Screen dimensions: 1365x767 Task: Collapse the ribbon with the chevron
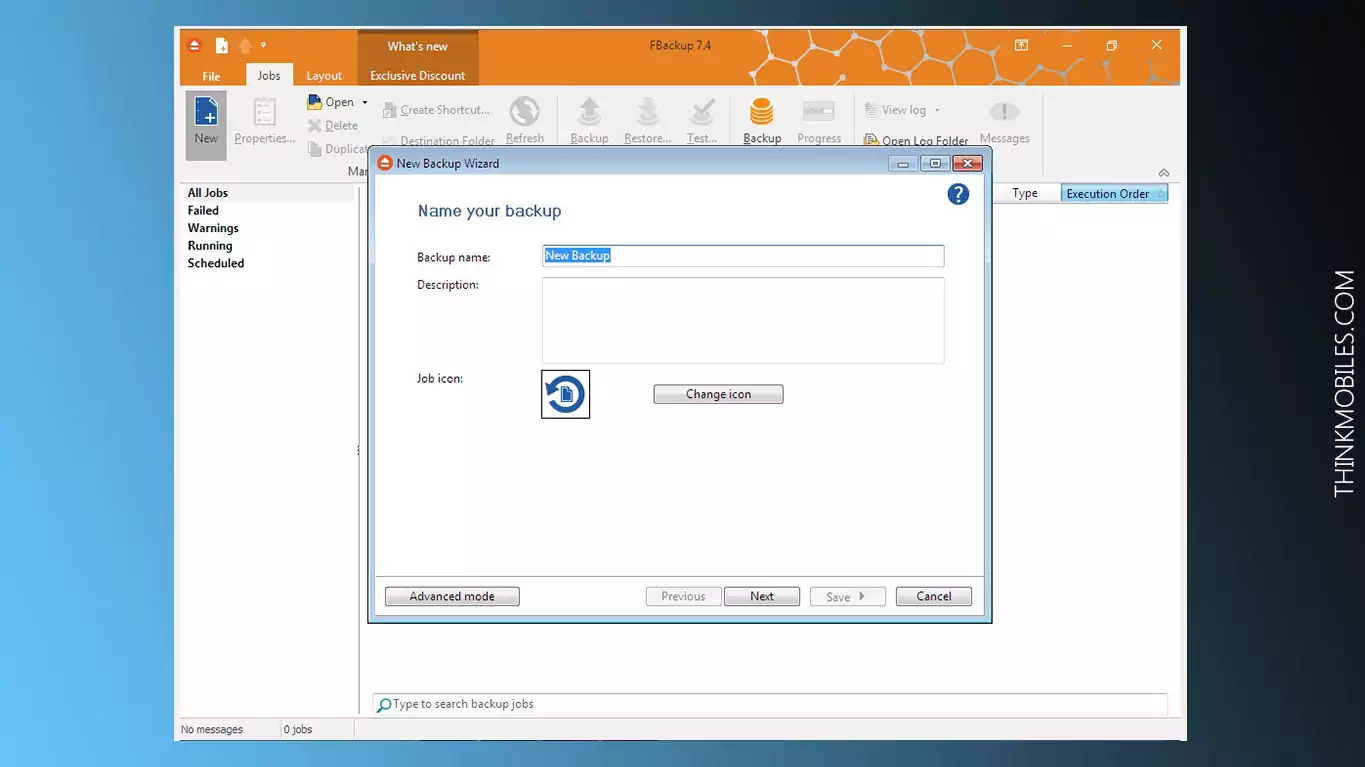click(1163, 173)
